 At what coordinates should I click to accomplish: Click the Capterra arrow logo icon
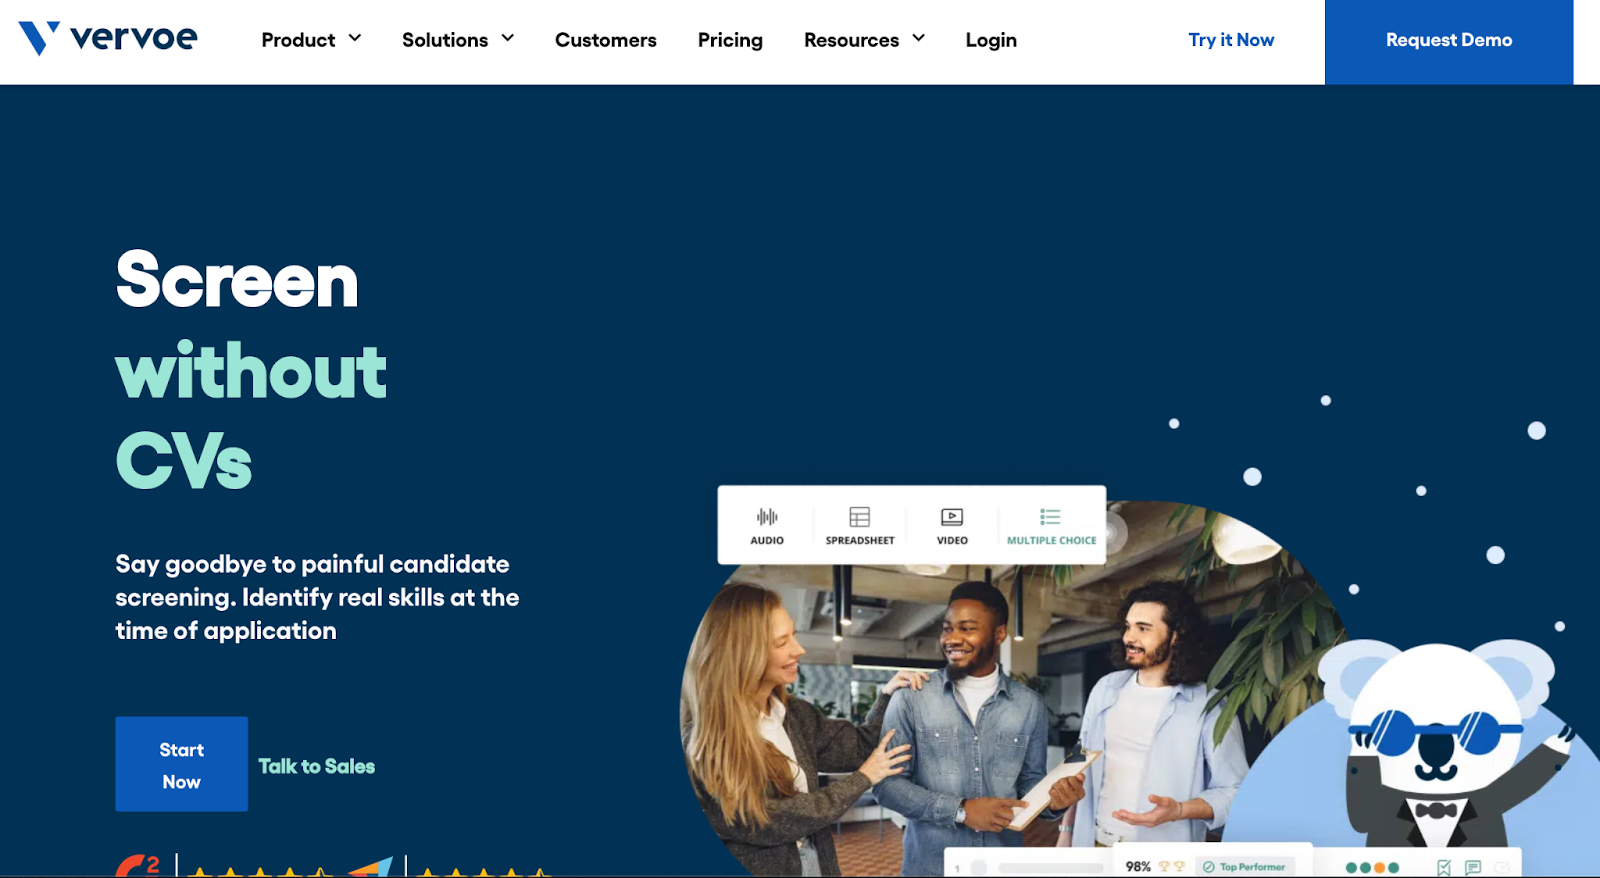point(371,867)
